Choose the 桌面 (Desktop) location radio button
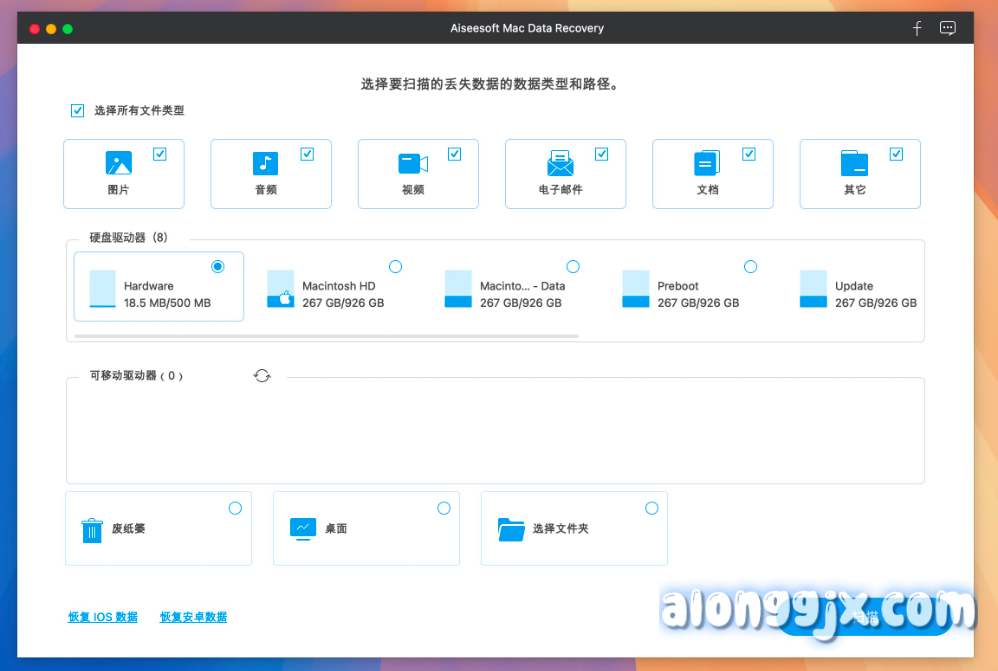The image size is (998, 671). coord(444,508)
